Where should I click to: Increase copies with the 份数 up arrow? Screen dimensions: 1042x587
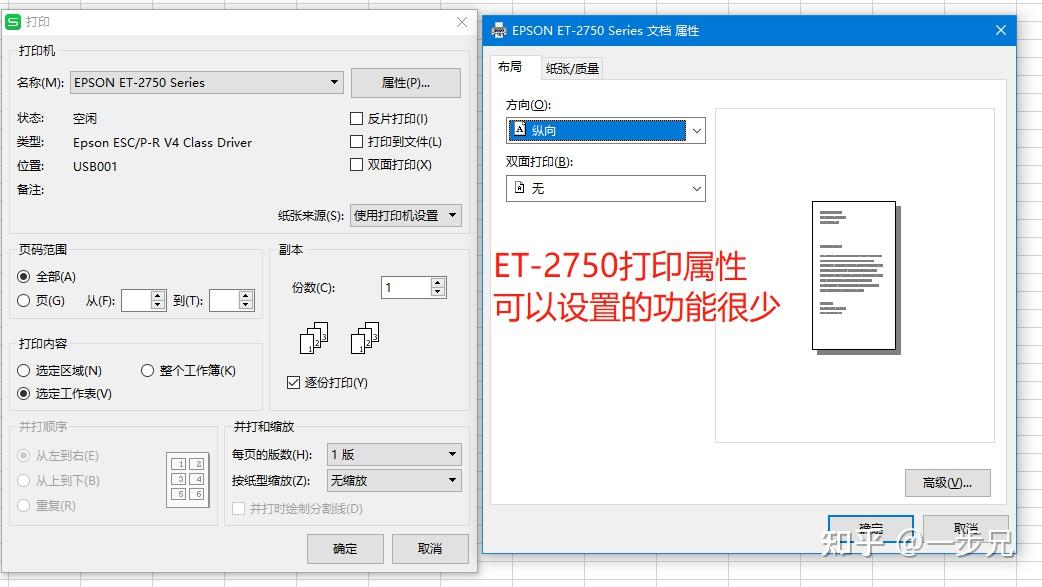[x=438, y=281]
